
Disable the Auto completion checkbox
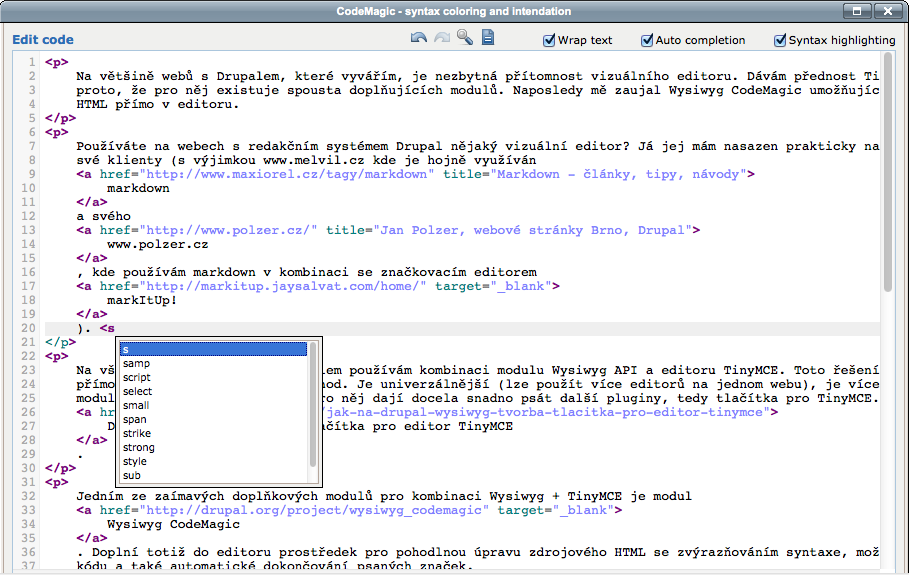coord(646,40)
